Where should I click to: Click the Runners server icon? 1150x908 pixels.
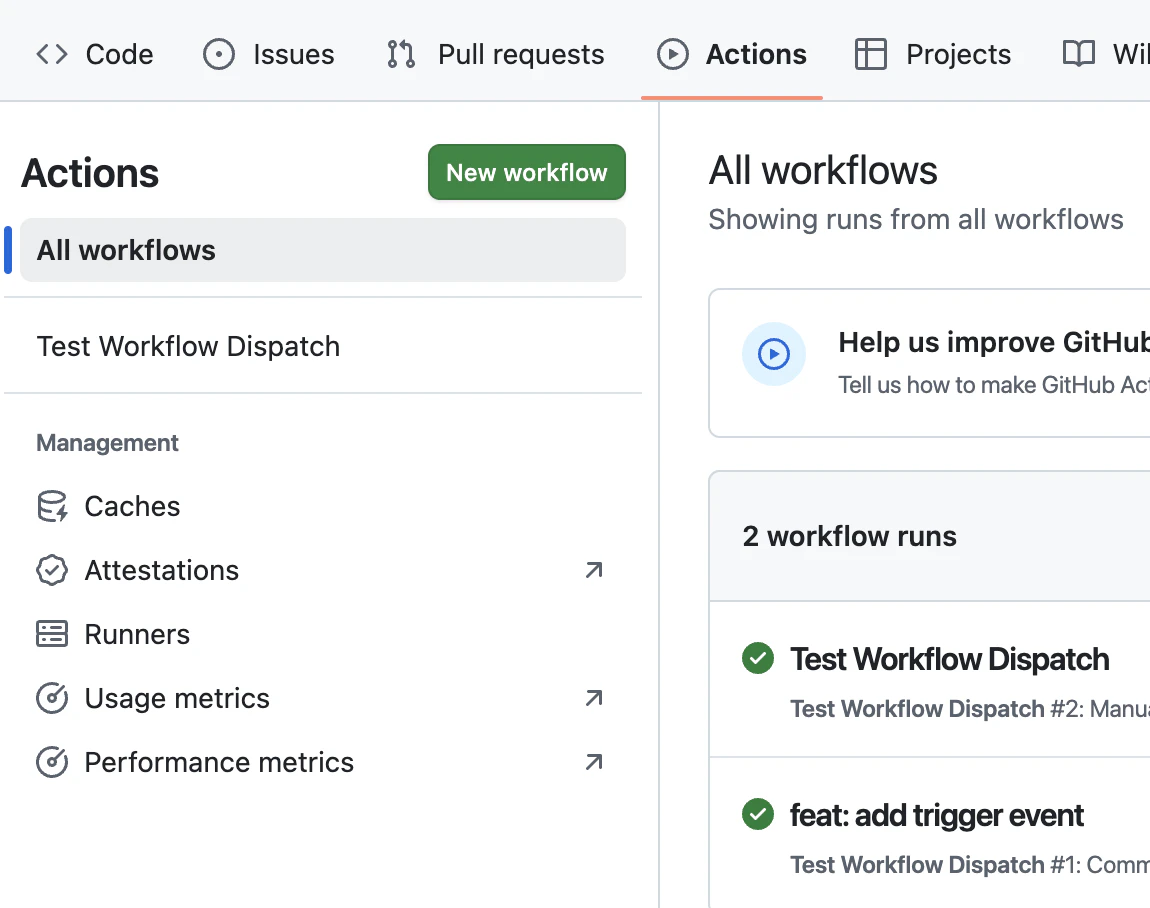click(52, 634)
